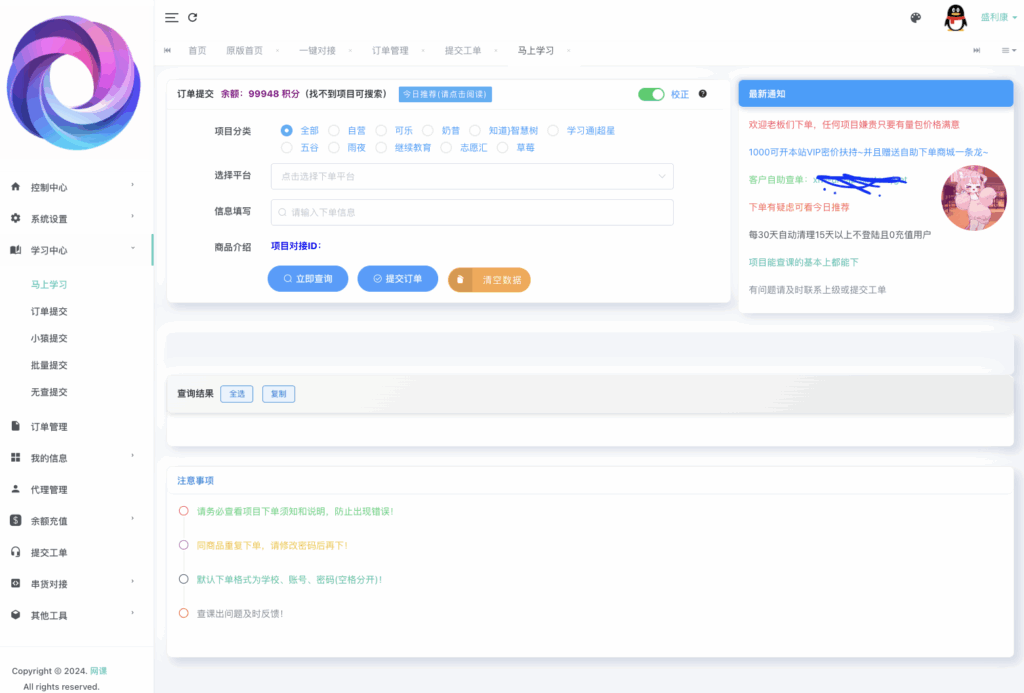Screen dimensions: 1024x693
Task: Toggle the 校正 switch
Action: point(651,94)
